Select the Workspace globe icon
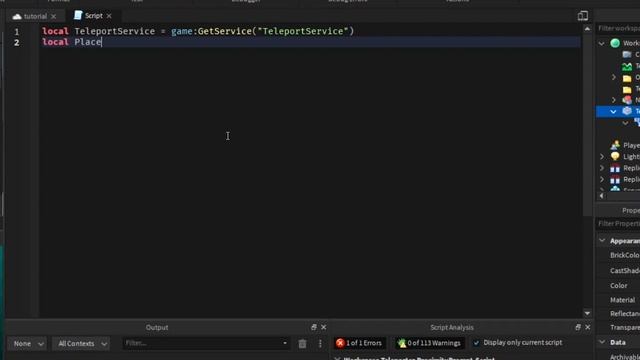The height and width of the screenshot is (360, 640). click(615, 43)
